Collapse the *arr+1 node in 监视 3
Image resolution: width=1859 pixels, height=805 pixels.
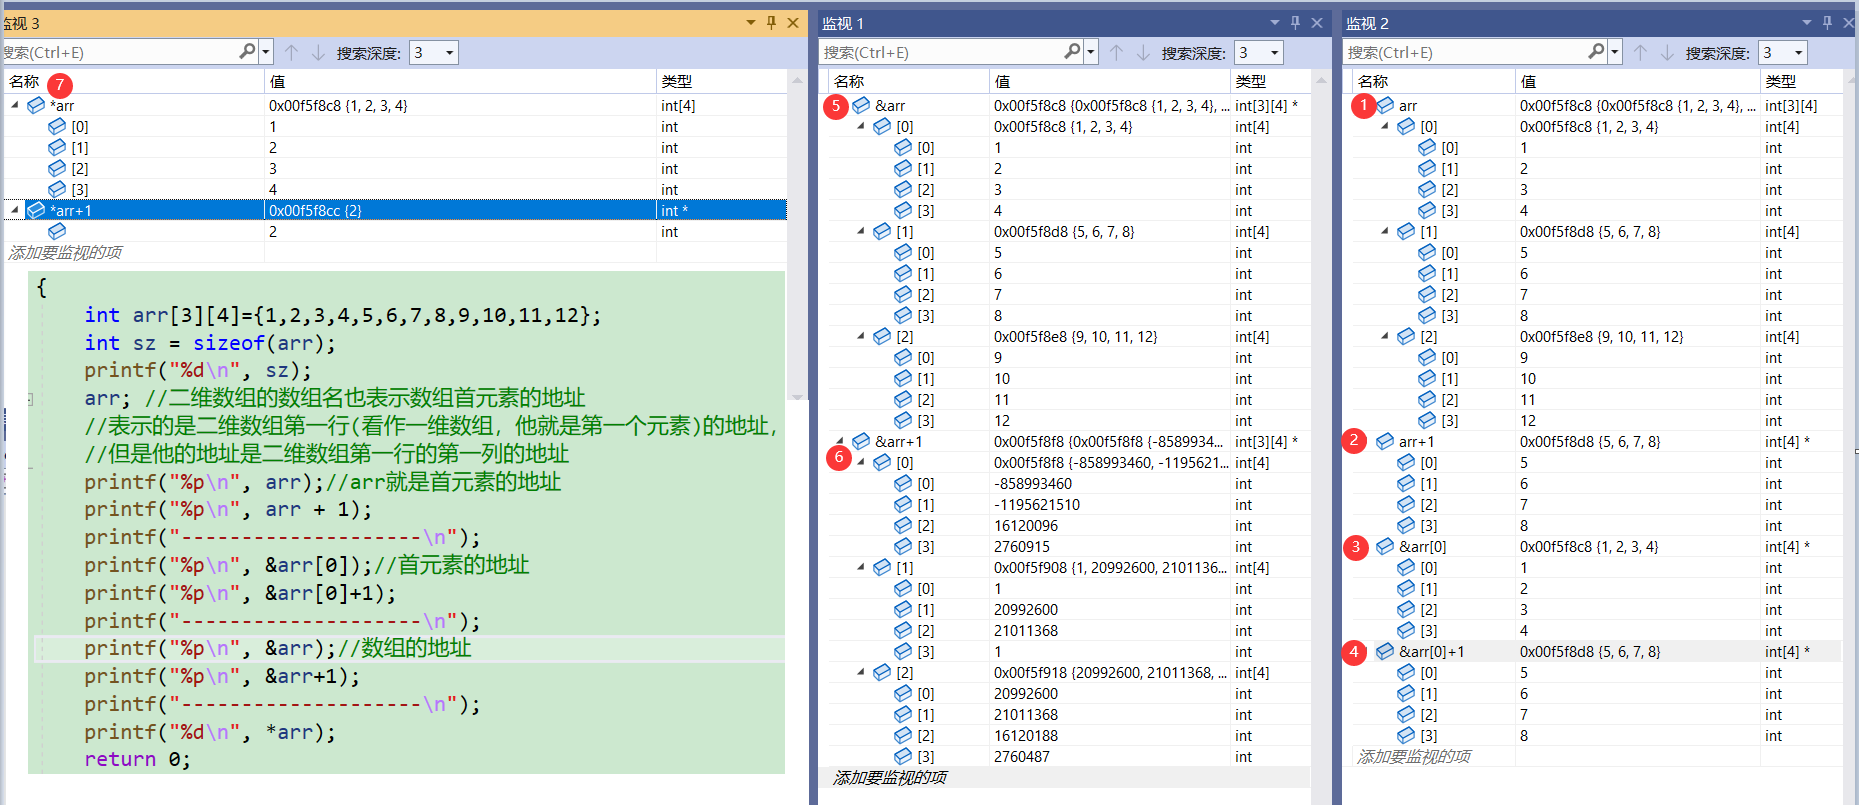click(15, 210)
